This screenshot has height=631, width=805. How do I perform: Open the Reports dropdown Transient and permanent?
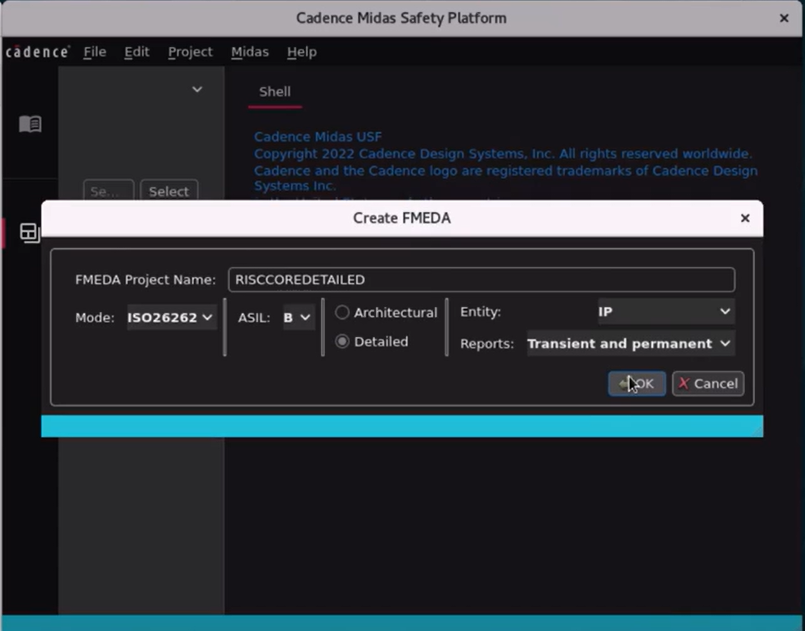(629, 343)
